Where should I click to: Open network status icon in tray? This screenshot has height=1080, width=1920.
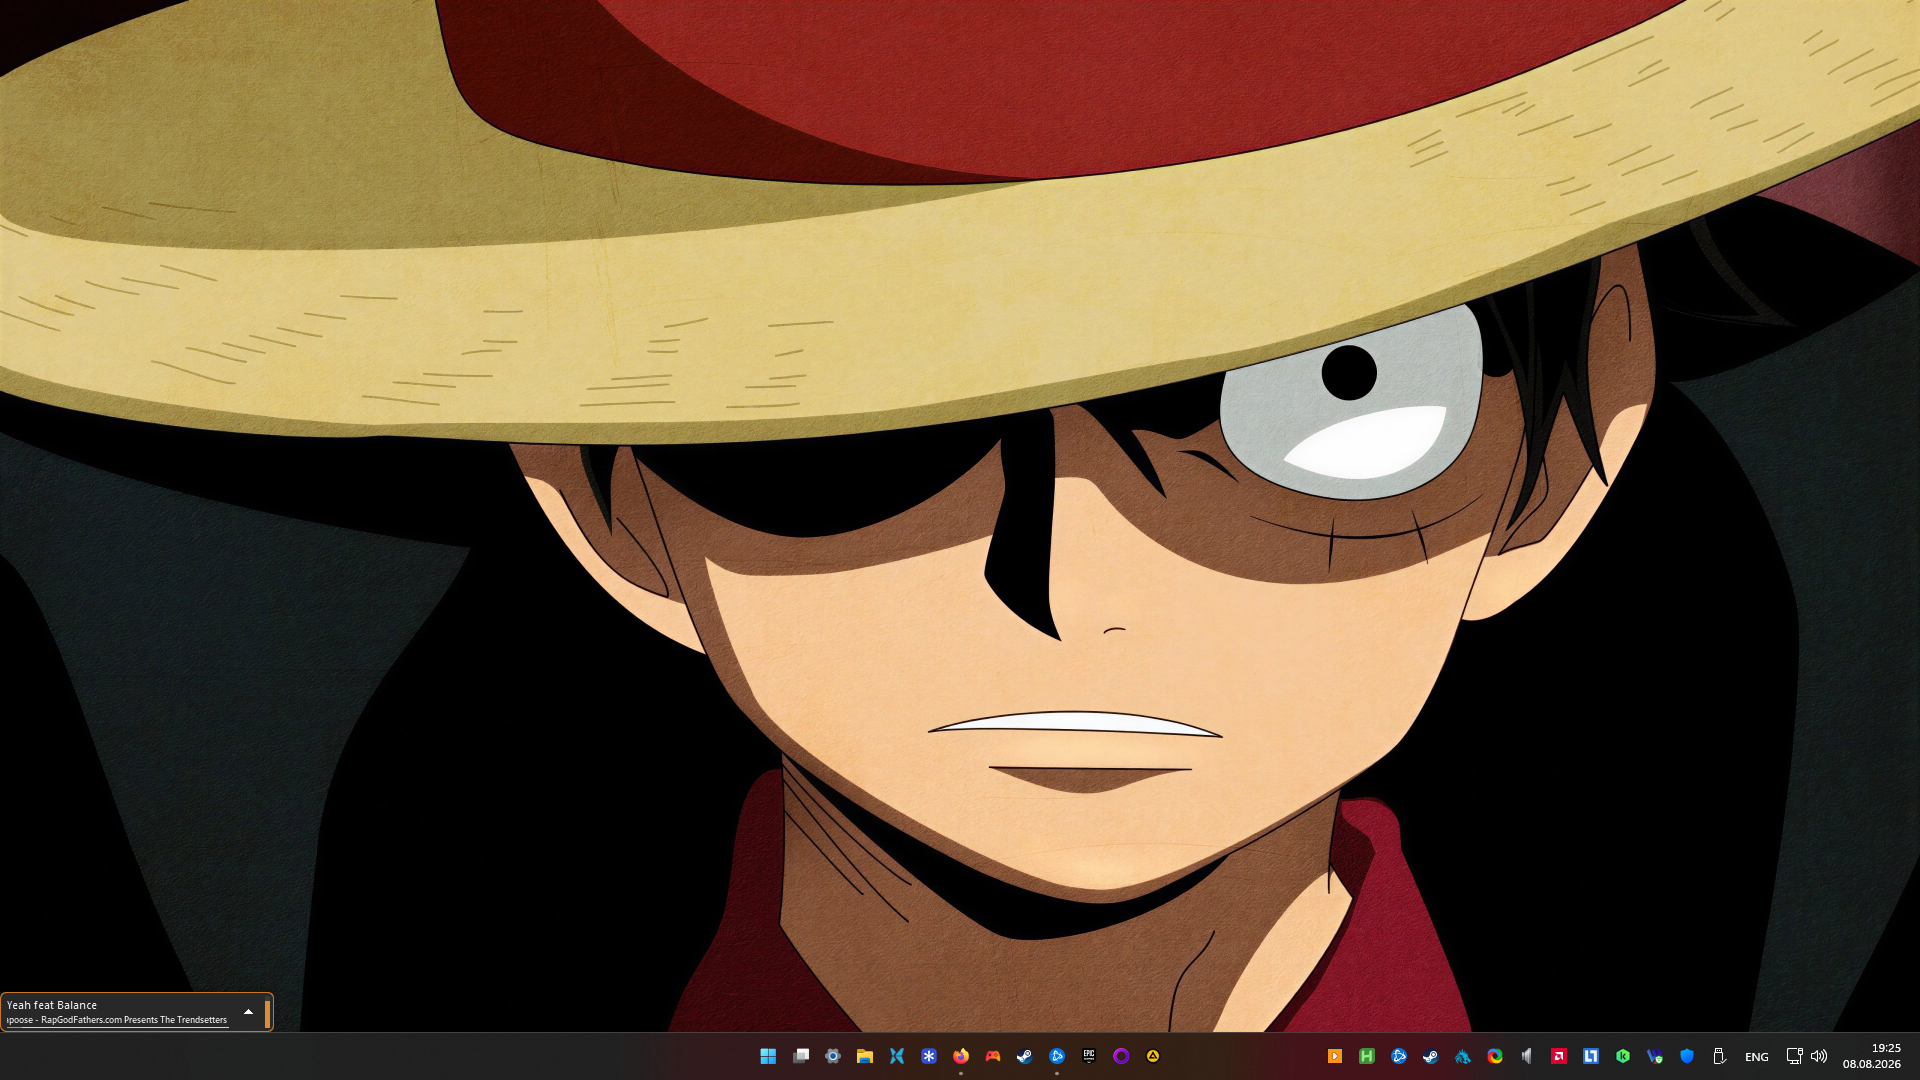1794,1056
